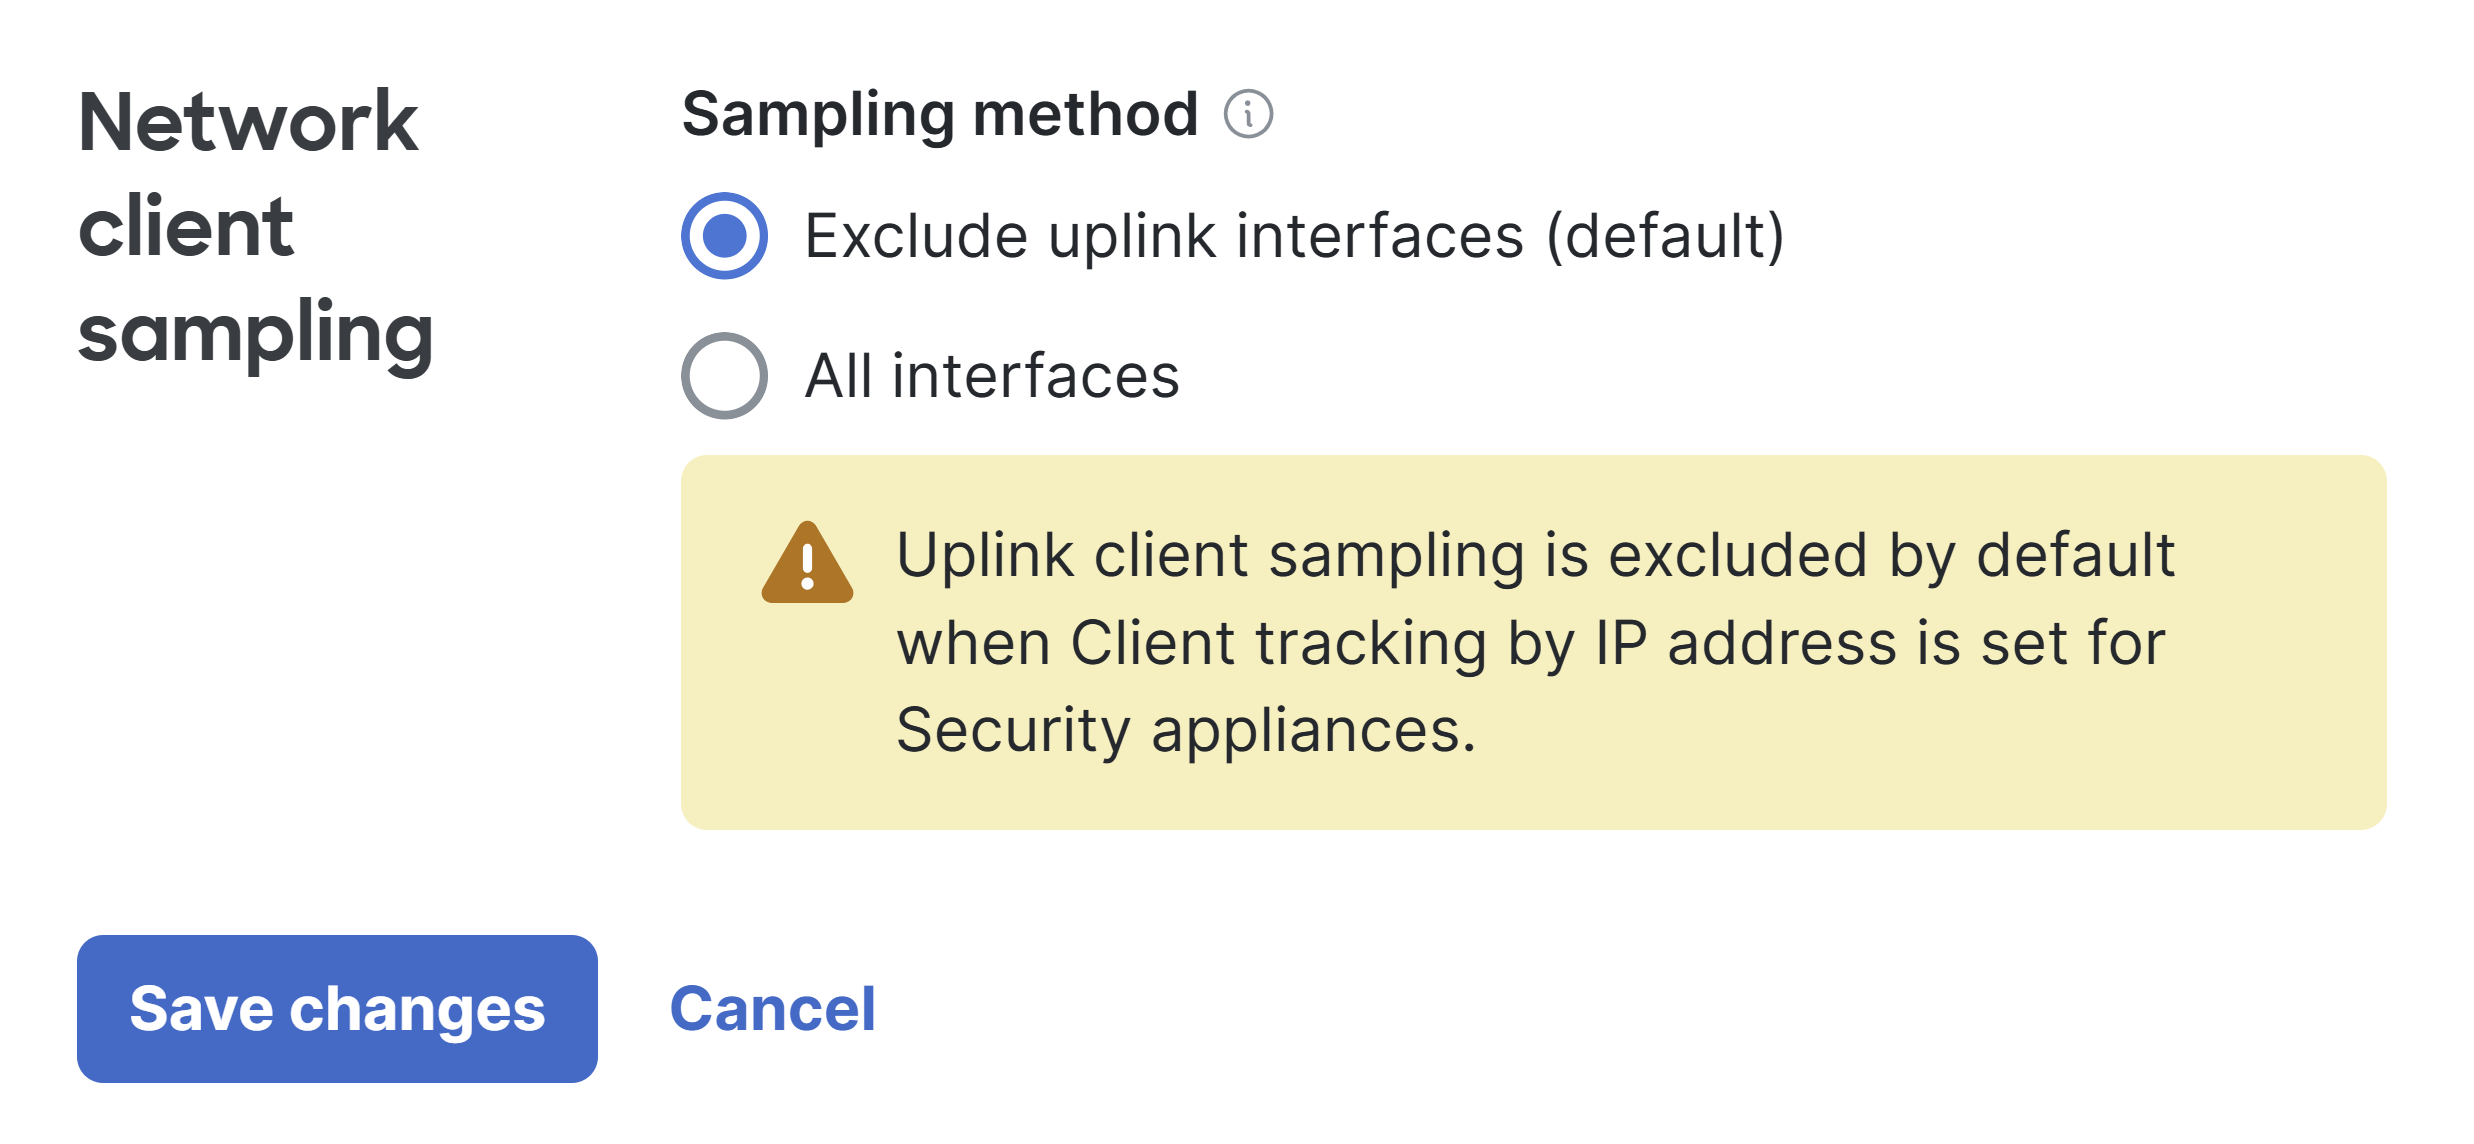Image resolution: width=2474 pixels, height=1144 pixels.
Task: Open the Sampling method info icon
Action: pyautogui.click(x=1248, y=114)
